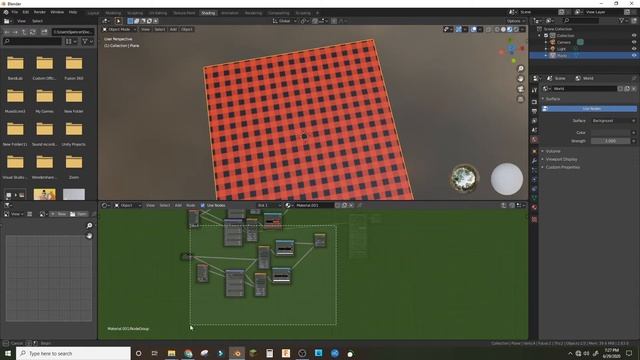Screen dimensions: 640x360
Task: Open the Surface Background shader dropdown
Action: (x=613, y=121)
